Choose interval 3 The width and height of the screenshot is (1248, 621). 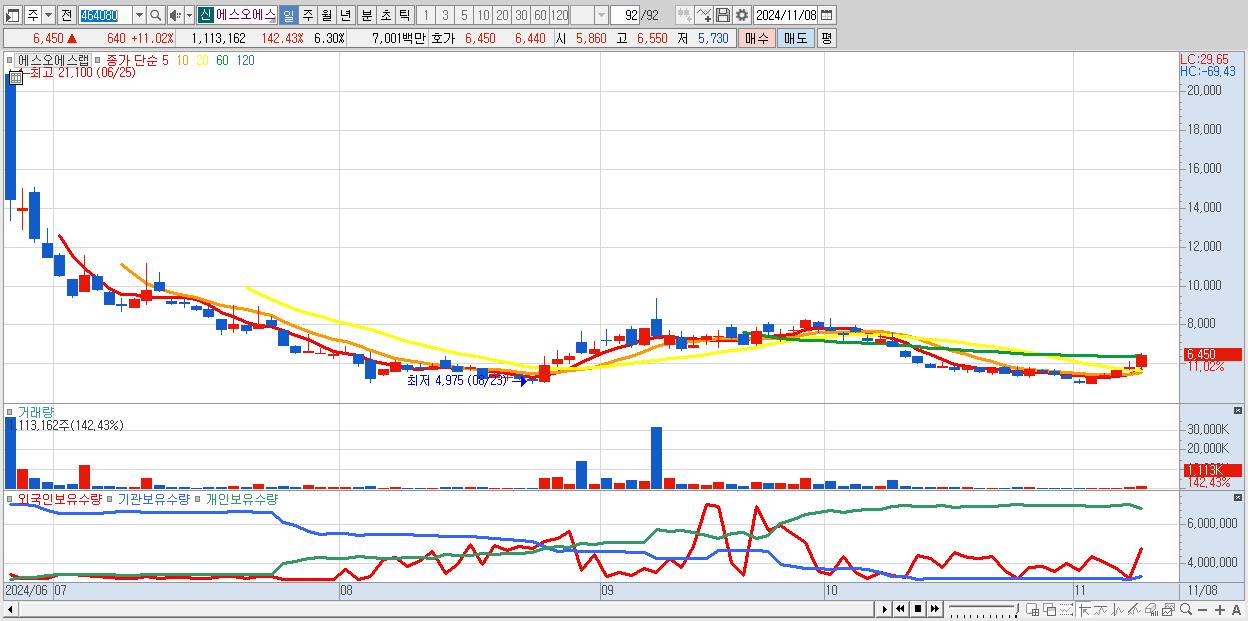click(445, 16)
